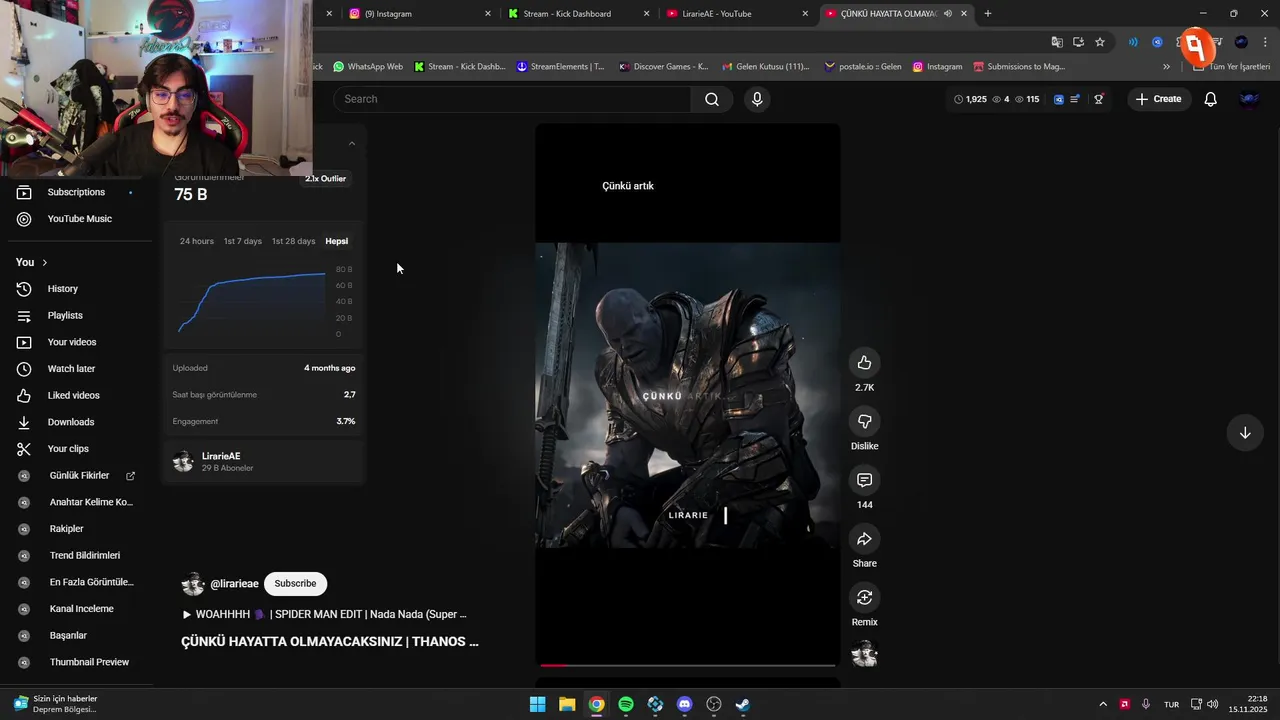Bookmark this page with the star icon
Viewport: 1280px width, 720px height.
click(1100, 42)
